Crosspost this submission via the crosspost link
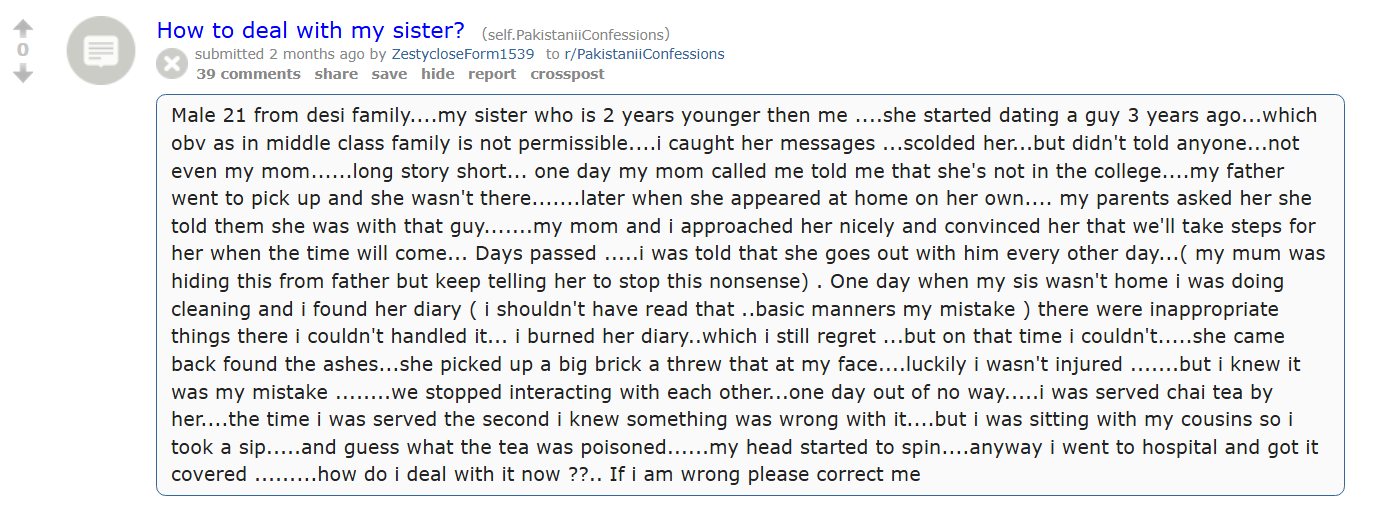1397x511 pixels. click(x=567, y=74)
